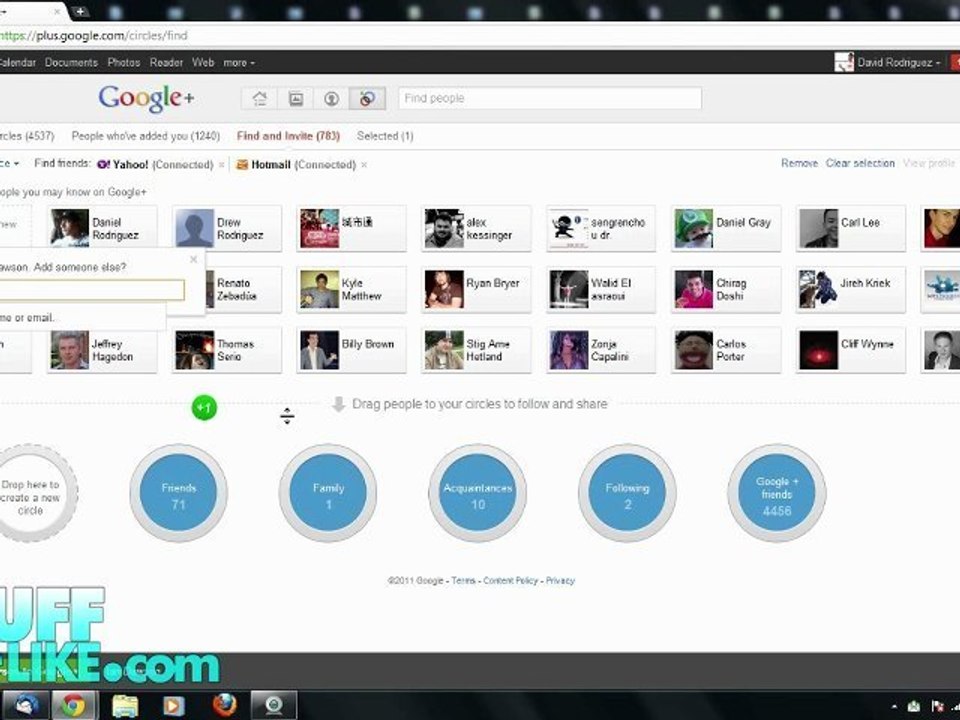Click the Hotmail find friends icon
Image resolution: width=960 pixels, height=720 pixels.
click(x=242, y=164)
